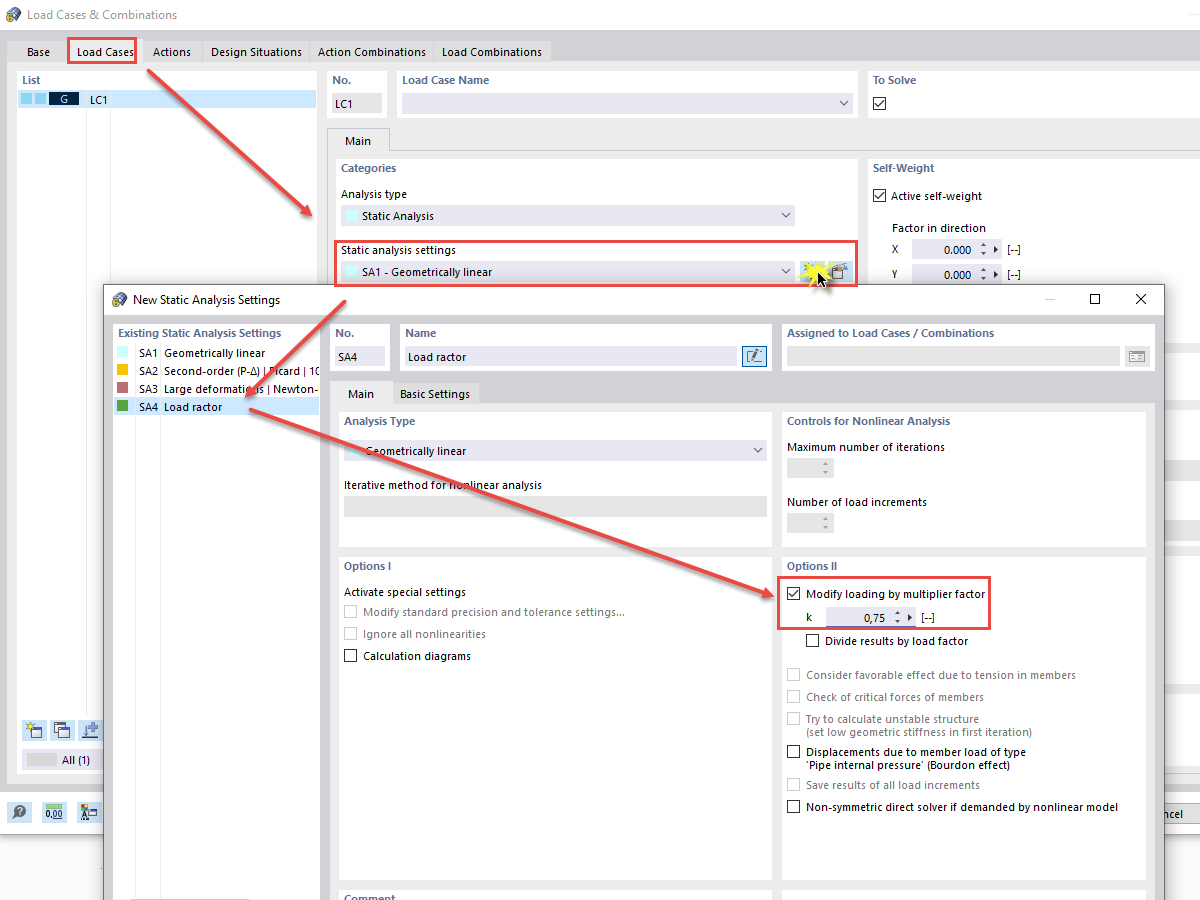Switch to the Action Combinations tab
Image resolution: width=1200 pixels, height=900 pixels.
372,52
